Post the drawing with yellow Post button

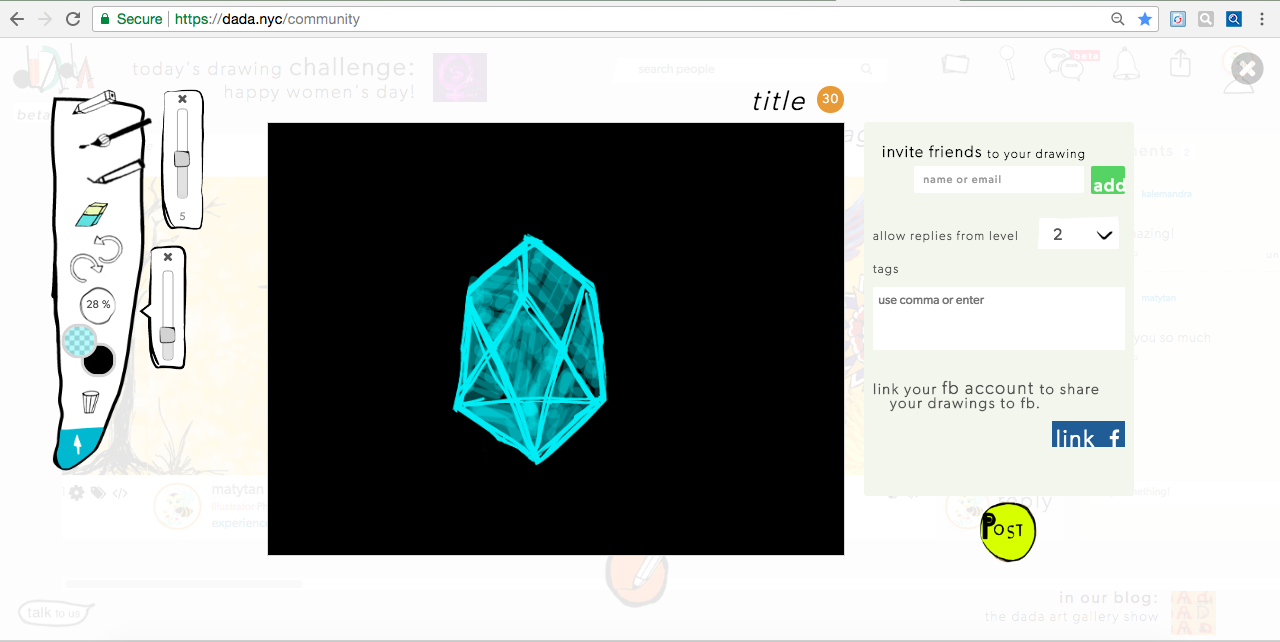[x=1008, y=532]
